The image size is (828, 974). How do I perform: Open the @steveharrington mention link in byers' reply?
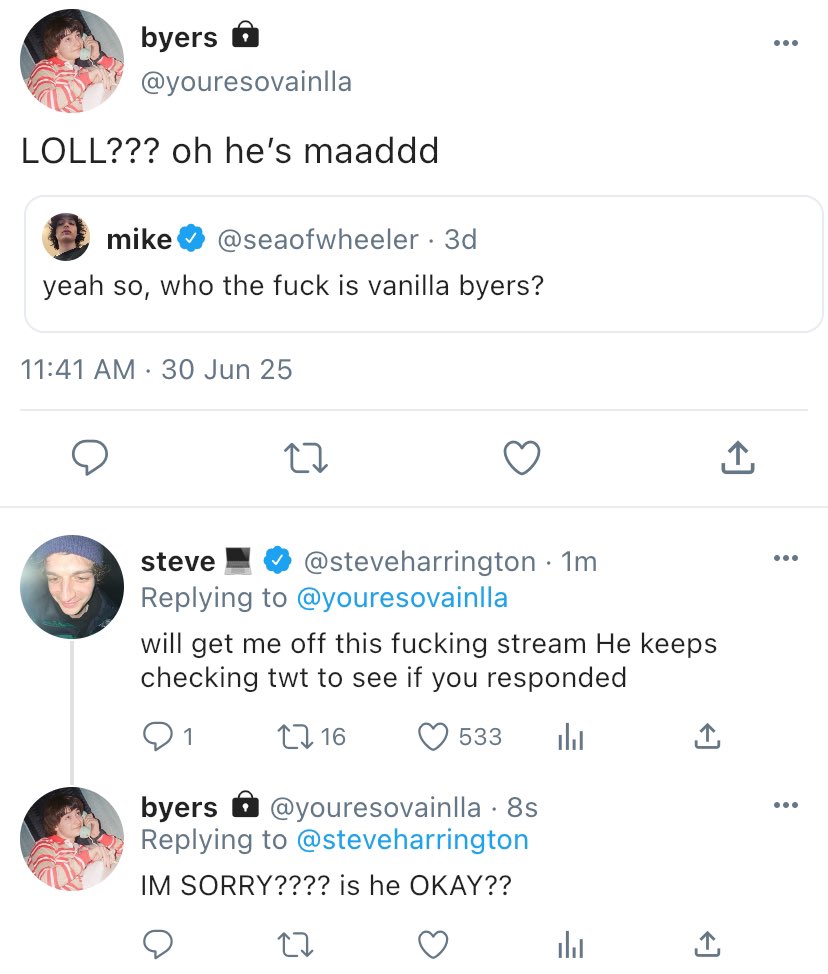click(x=412, y=840)
